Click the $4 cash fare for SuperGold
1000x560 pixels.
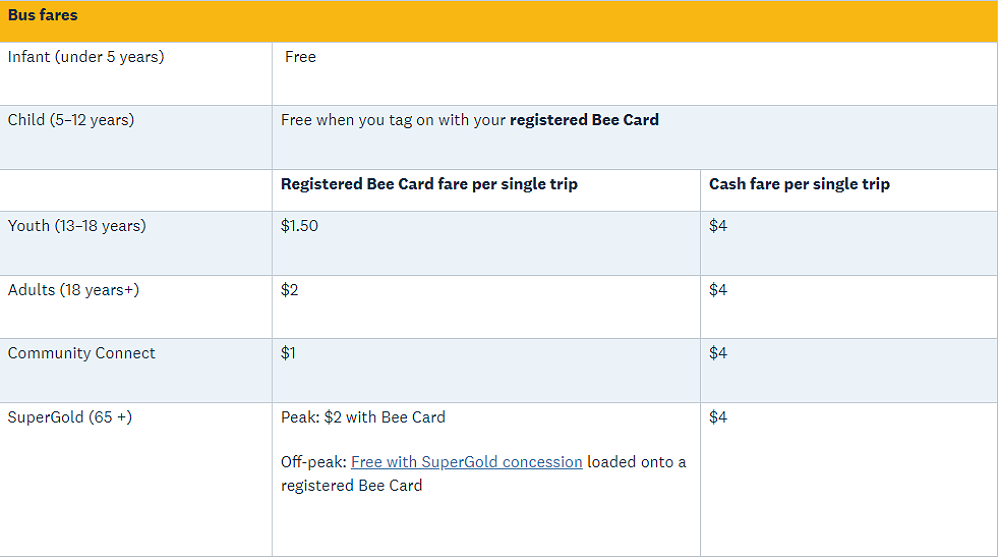tap(718, 417)
